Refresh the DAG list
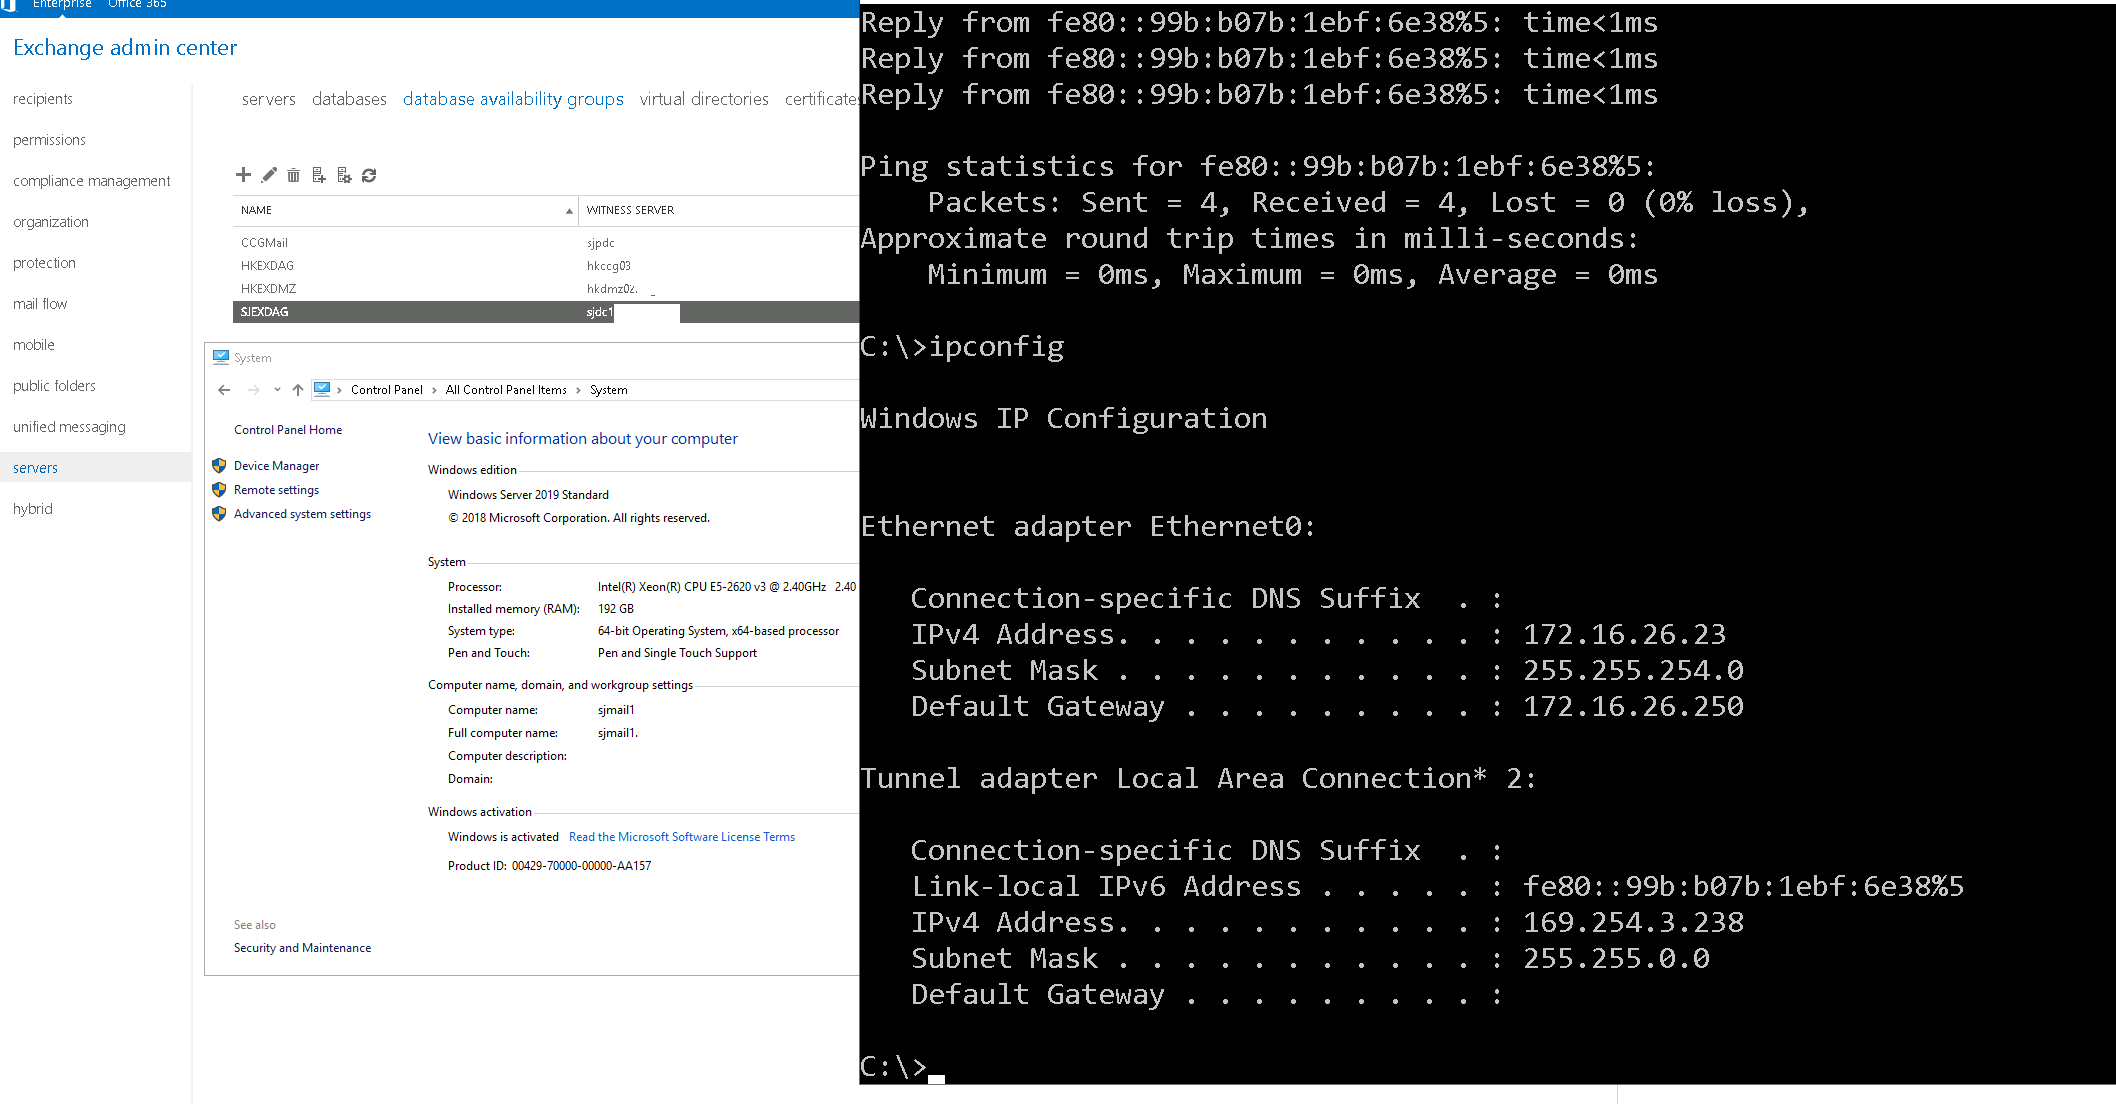2116x1104 pixels. click(x=369, y=175)
